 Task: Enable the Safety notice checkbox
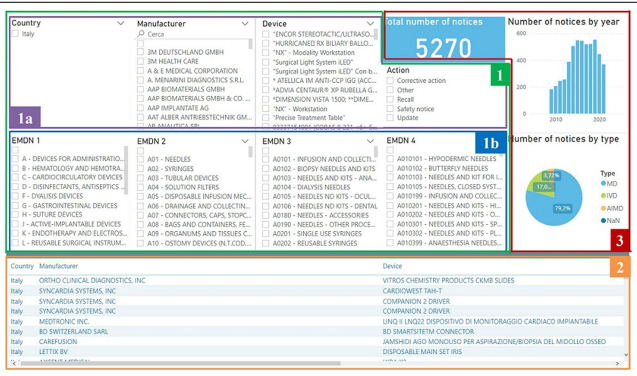pyautogui.click(x=390, y=108)
